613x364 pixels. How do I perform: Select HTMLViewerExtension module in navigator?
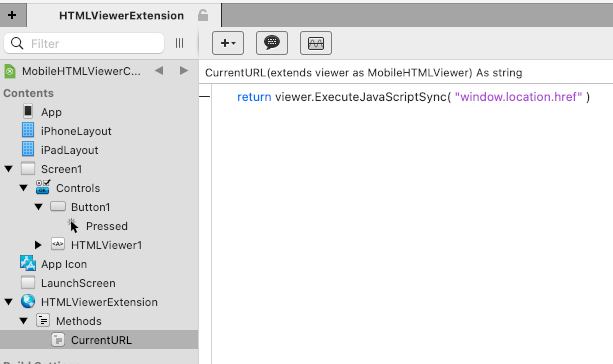coord(99,302)
